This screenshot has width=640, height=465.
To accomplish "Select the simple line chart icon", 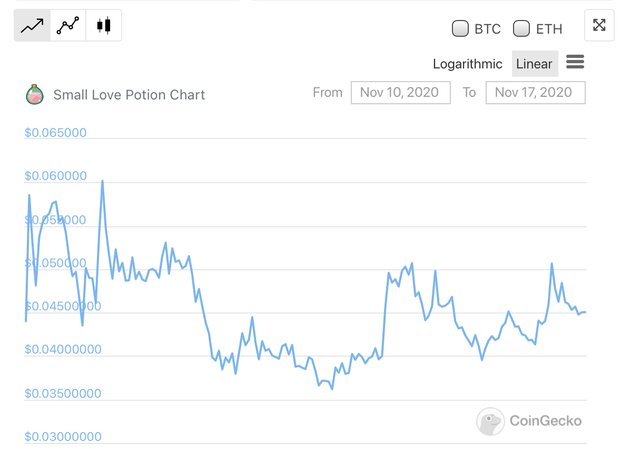I will [32, 25].
